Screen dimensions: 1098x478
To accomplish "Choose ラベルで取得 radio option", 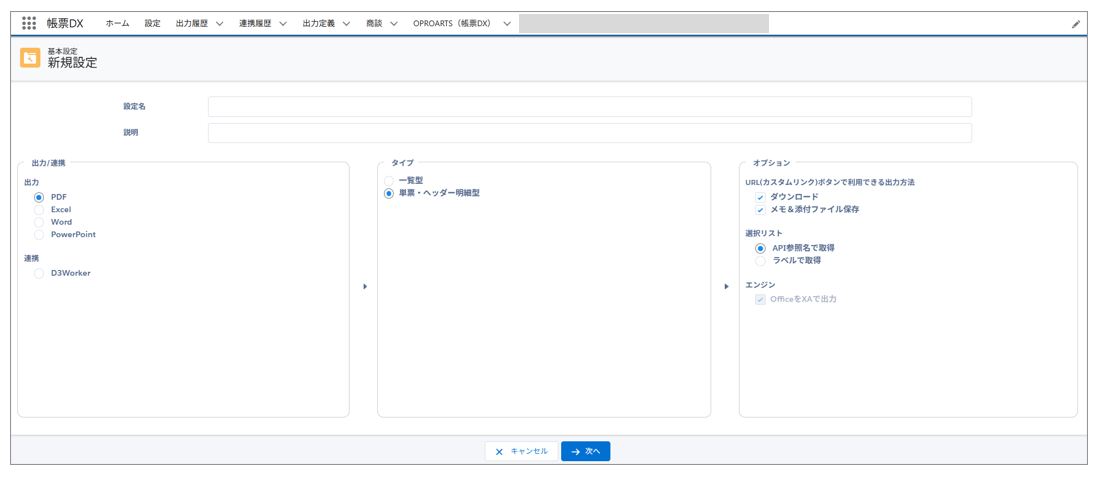I will pos(760,261).
